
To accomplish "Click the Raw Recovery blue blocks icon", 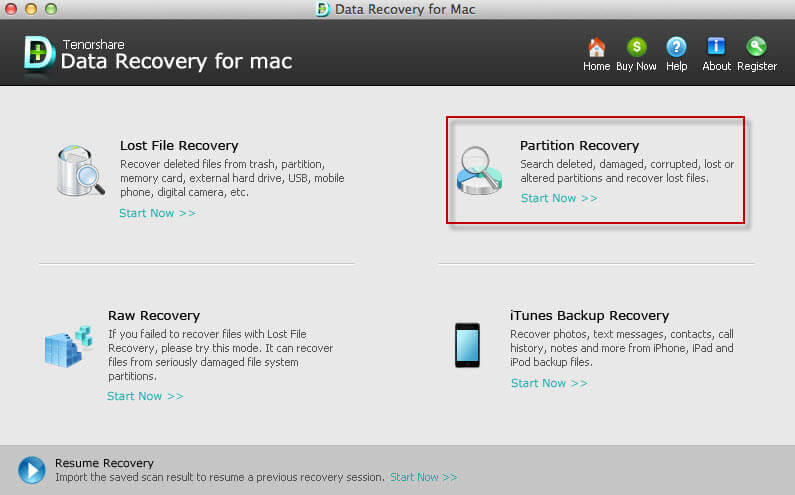I will pos(68,347).
